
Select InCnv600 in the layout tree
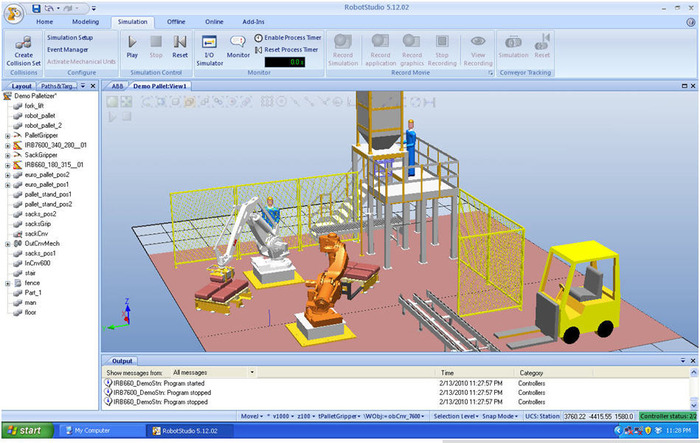(x=37, y=263)
